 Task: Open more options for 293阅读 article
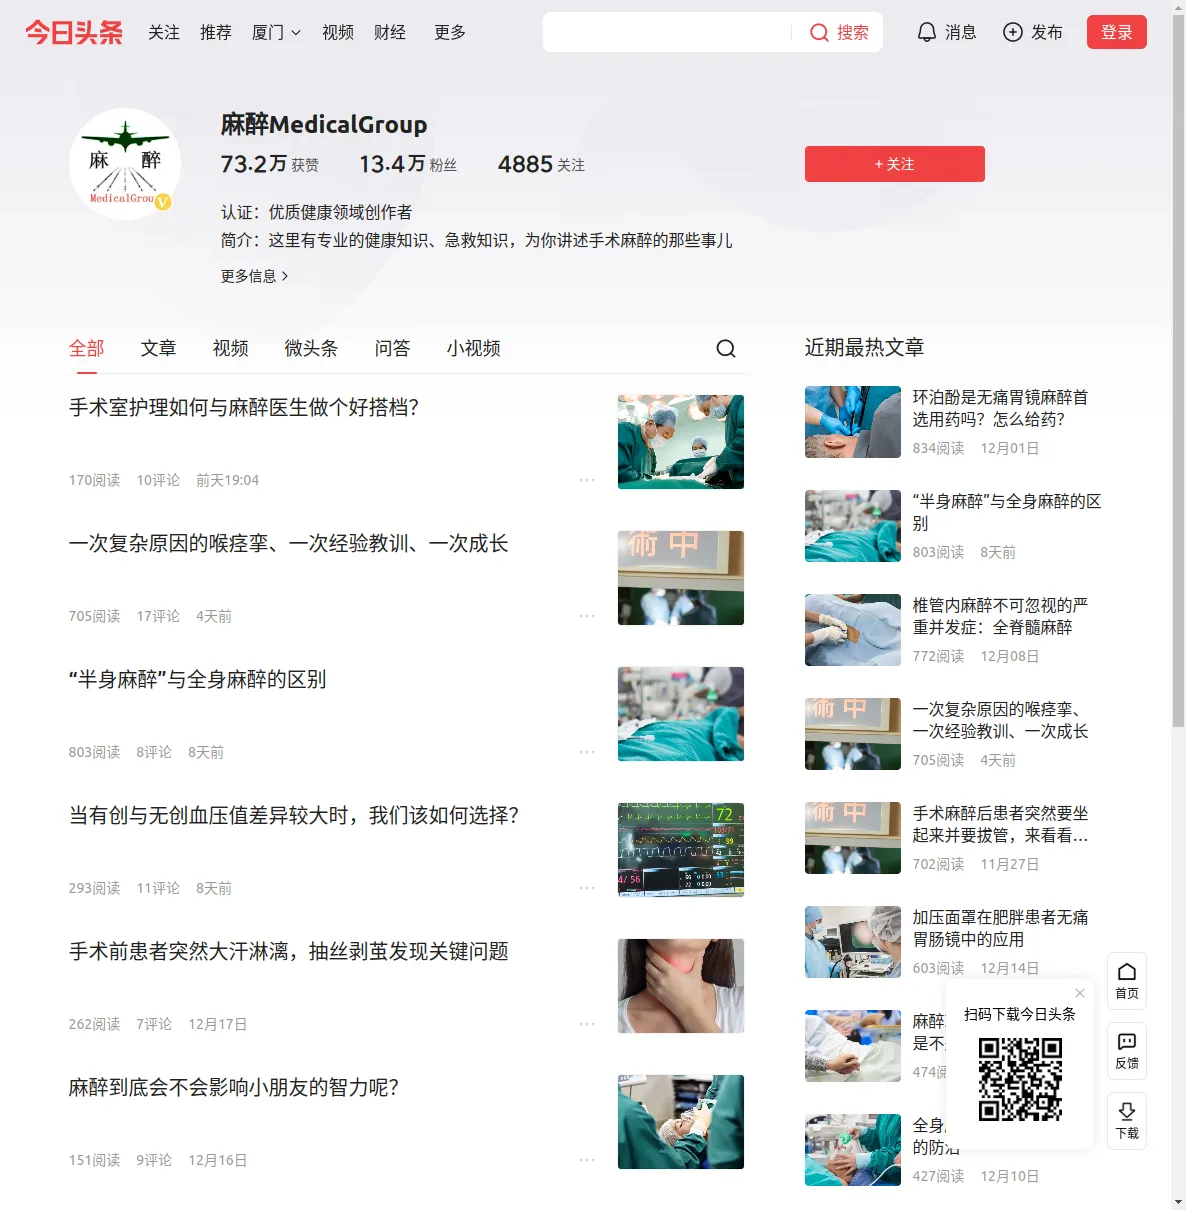587,888
